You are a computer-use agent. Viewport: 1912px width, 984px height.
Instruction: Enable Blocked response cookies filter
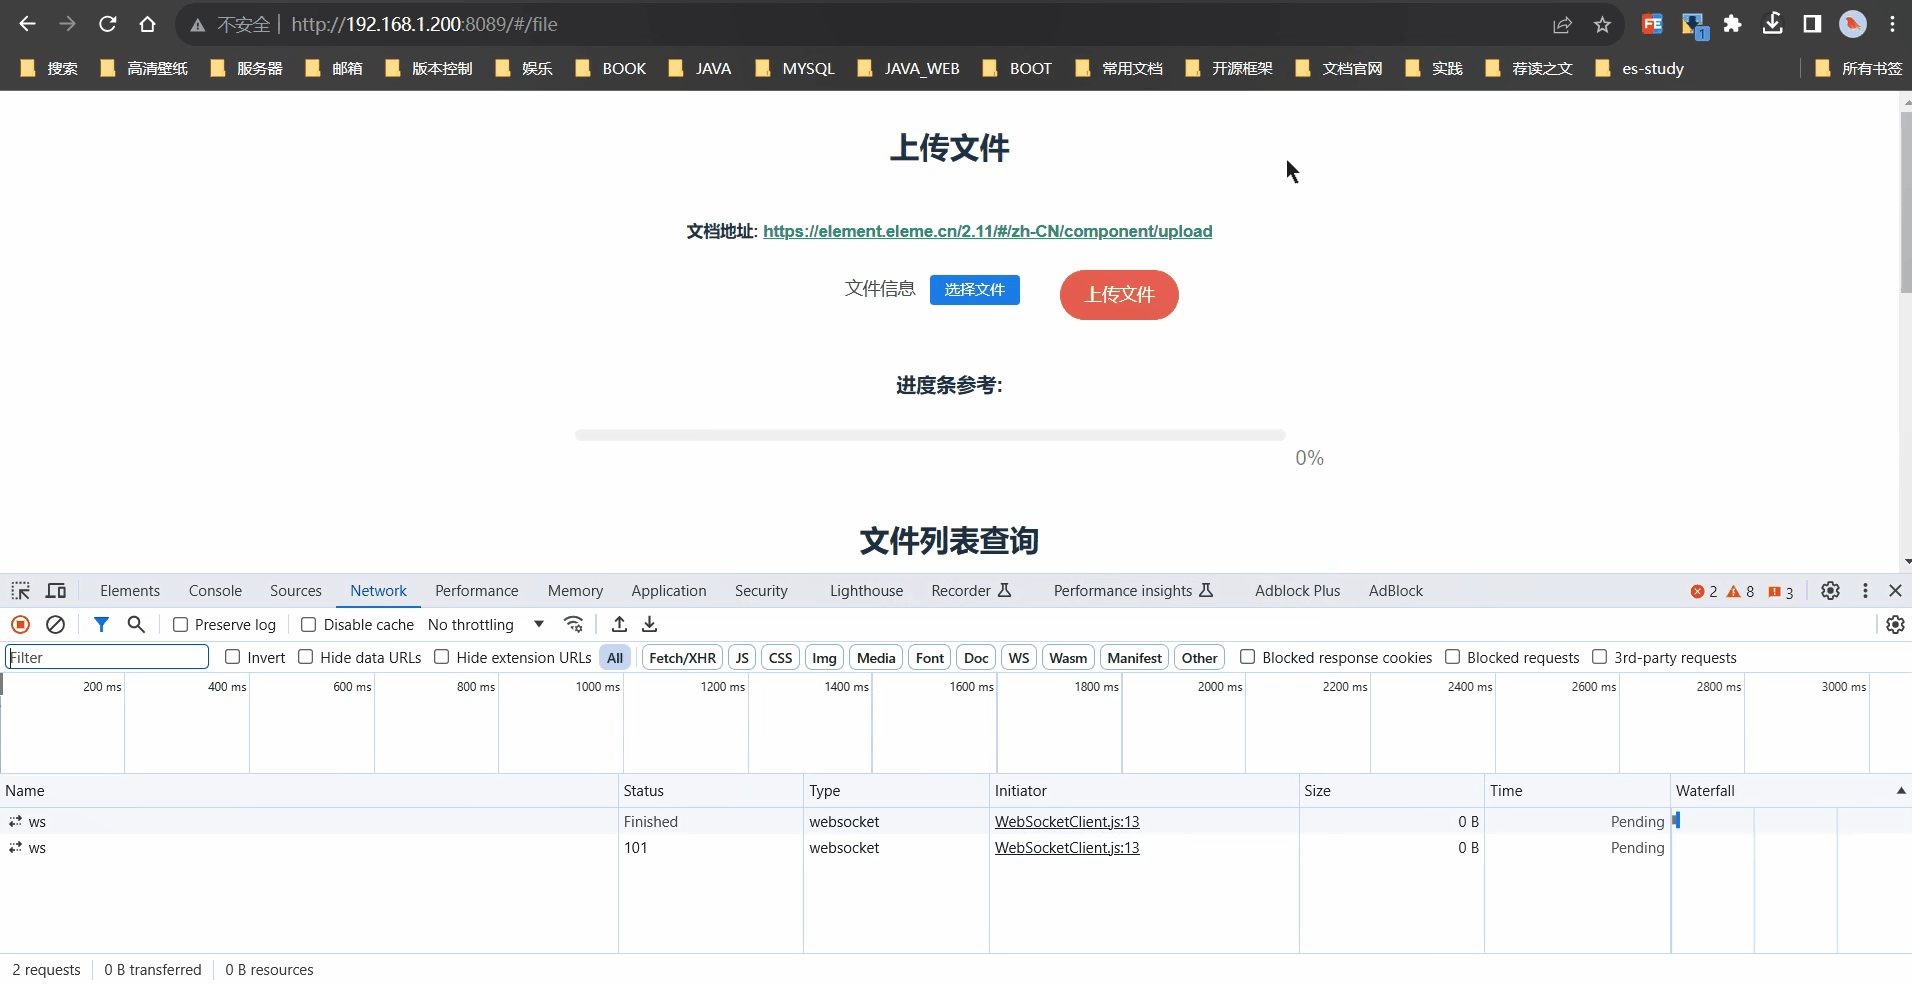[x=1248, y=657]
